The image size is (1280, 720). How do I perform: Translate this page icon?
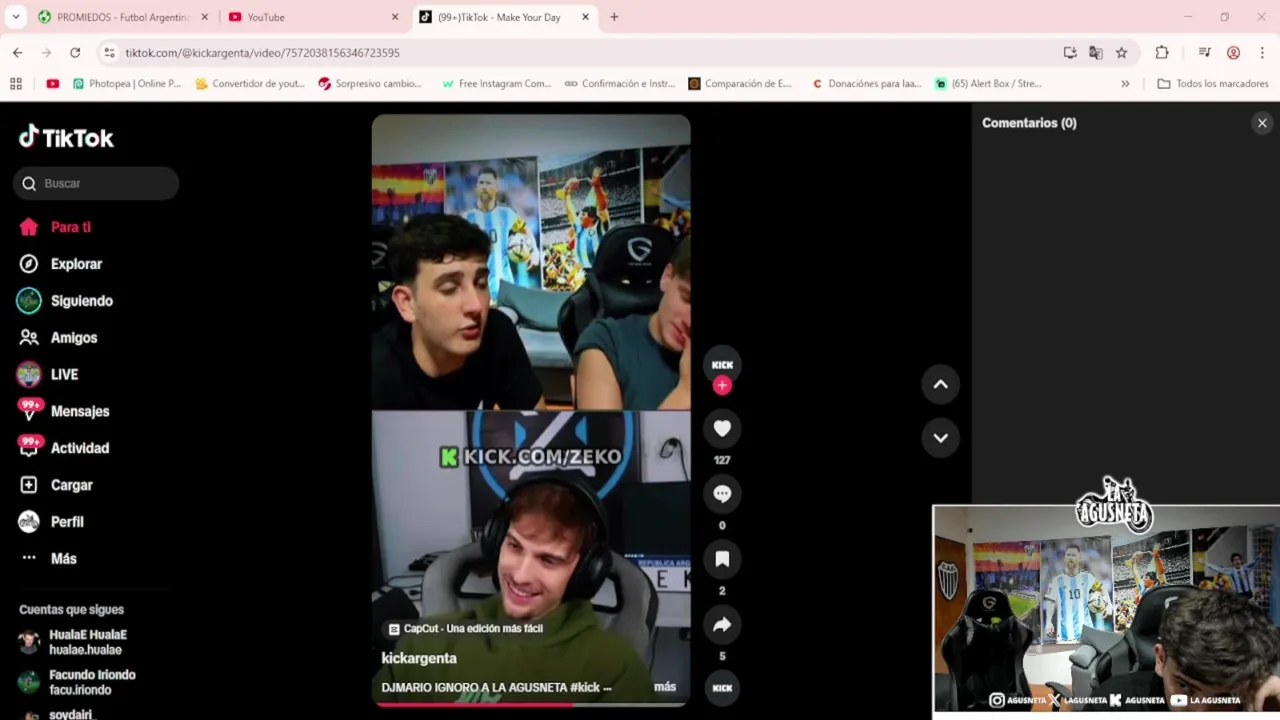click(x=1096, y=53)
